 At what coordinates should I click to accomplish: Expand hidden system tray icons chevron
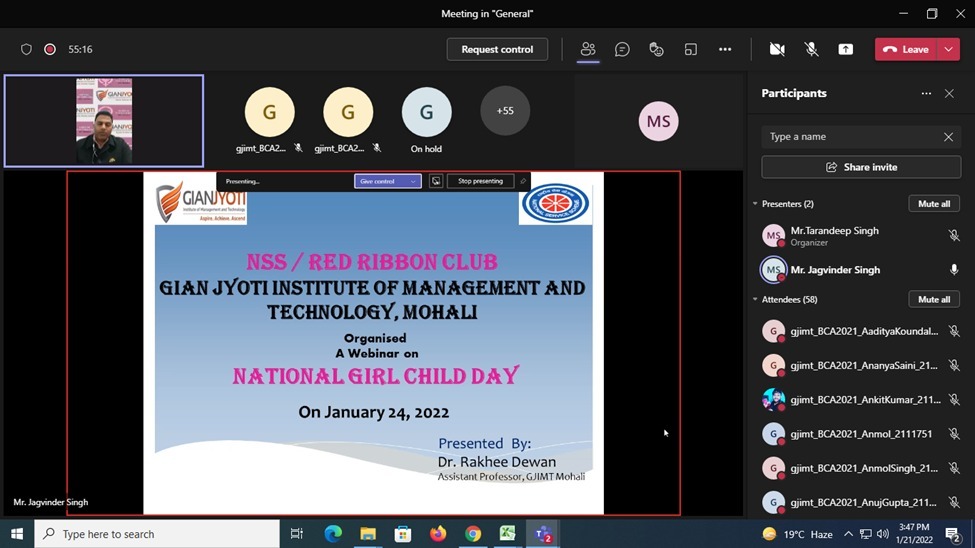click(x=848, y=534)
